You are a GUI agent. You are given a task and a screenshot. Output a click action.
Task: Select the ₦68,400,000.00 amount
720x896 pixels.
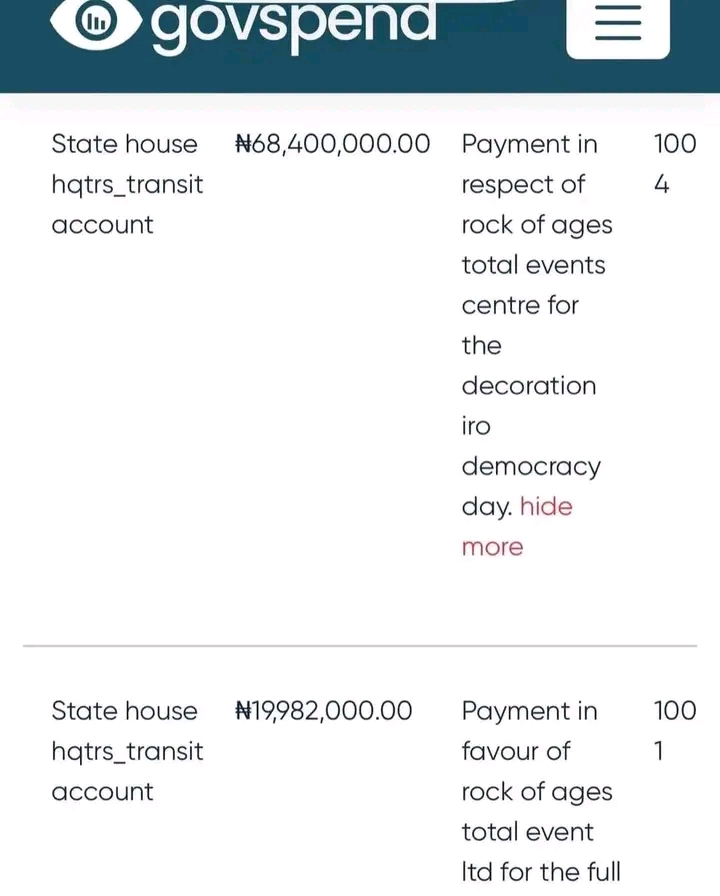point(333,144)
